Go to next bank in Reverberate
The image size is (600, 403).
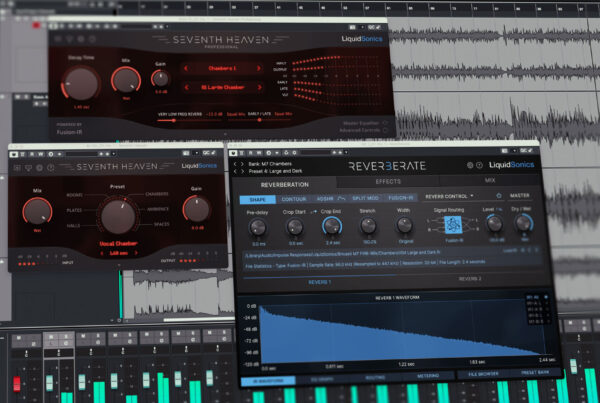click(x=242, y=164)
